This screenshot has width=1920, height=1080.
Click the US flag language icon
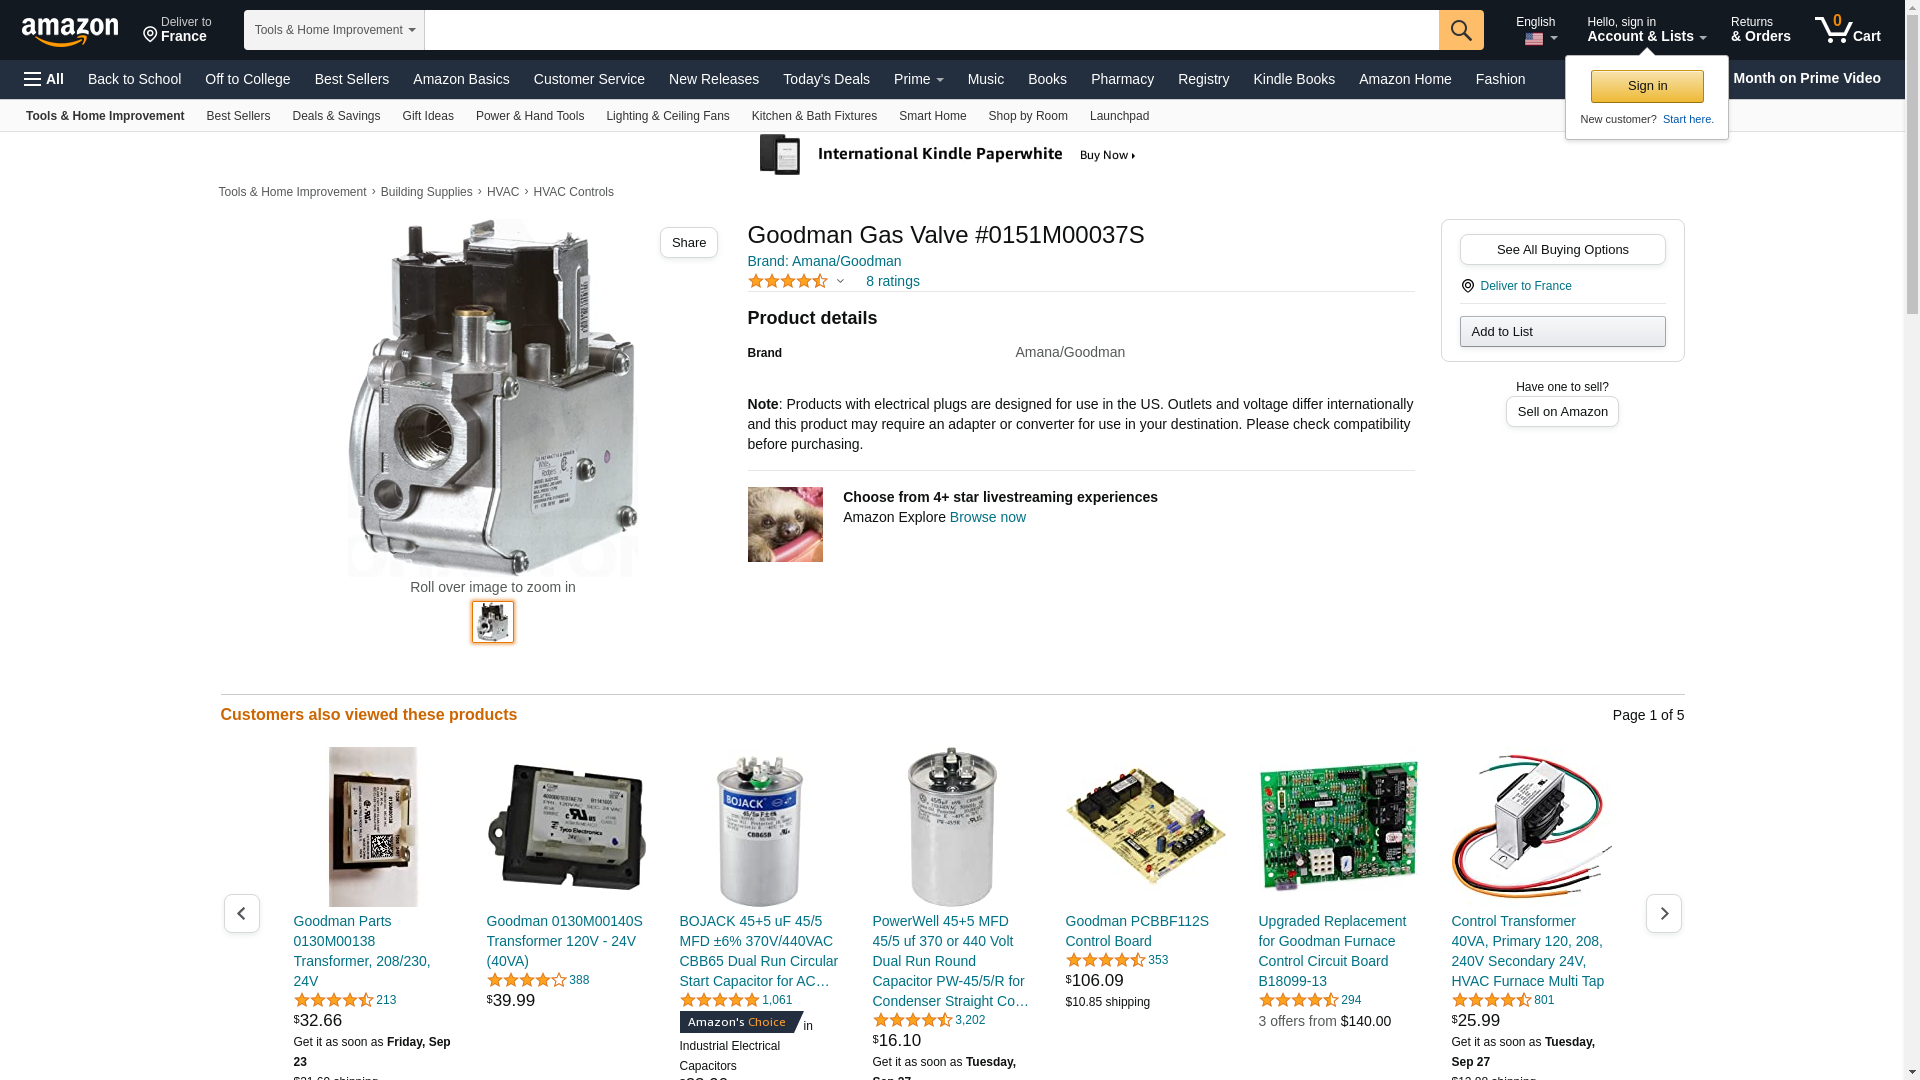pyautogui.click(x=1534, y=39)
